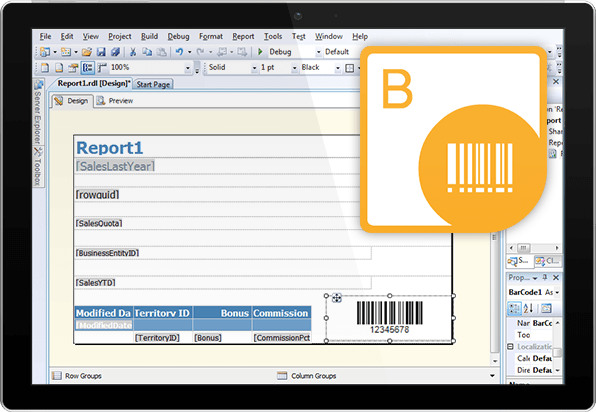Expand the New Project icon dropdown arrow
This screenshot has width=596, height=412.
(55, 52)
